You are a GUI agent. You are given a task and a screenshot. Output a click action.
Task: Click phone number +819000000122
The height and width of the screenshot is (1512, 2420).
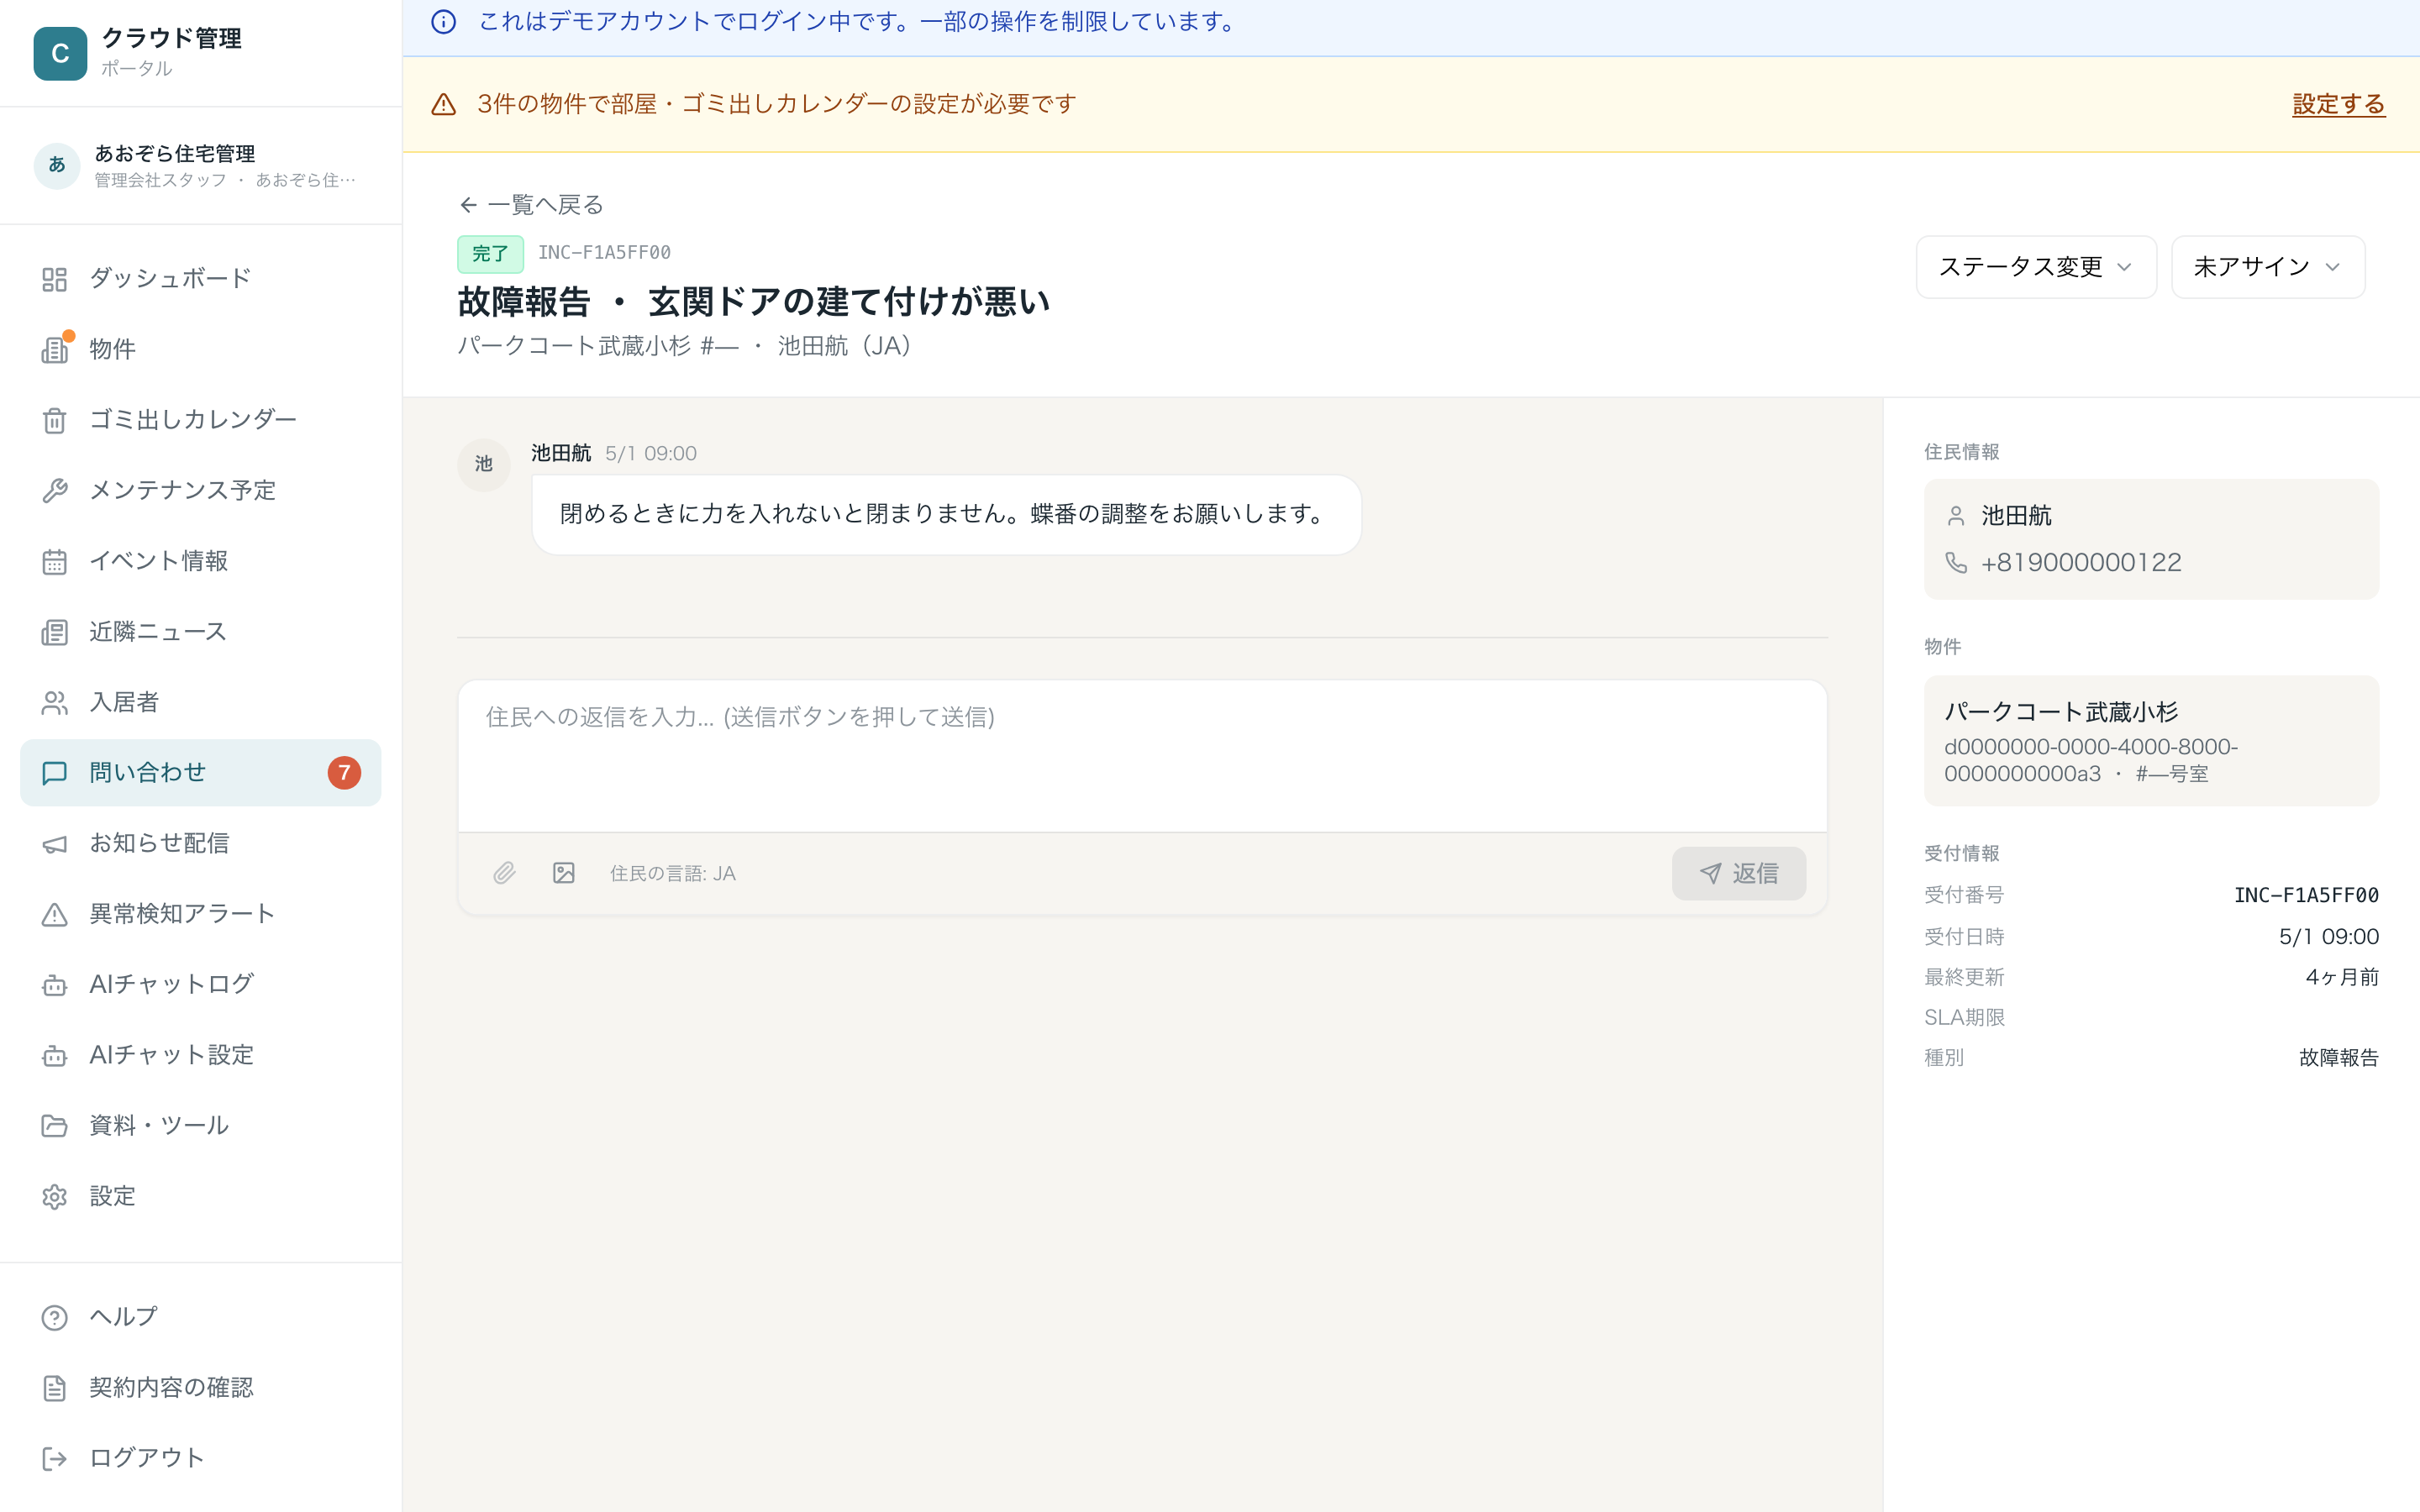tap(2081, 563)
